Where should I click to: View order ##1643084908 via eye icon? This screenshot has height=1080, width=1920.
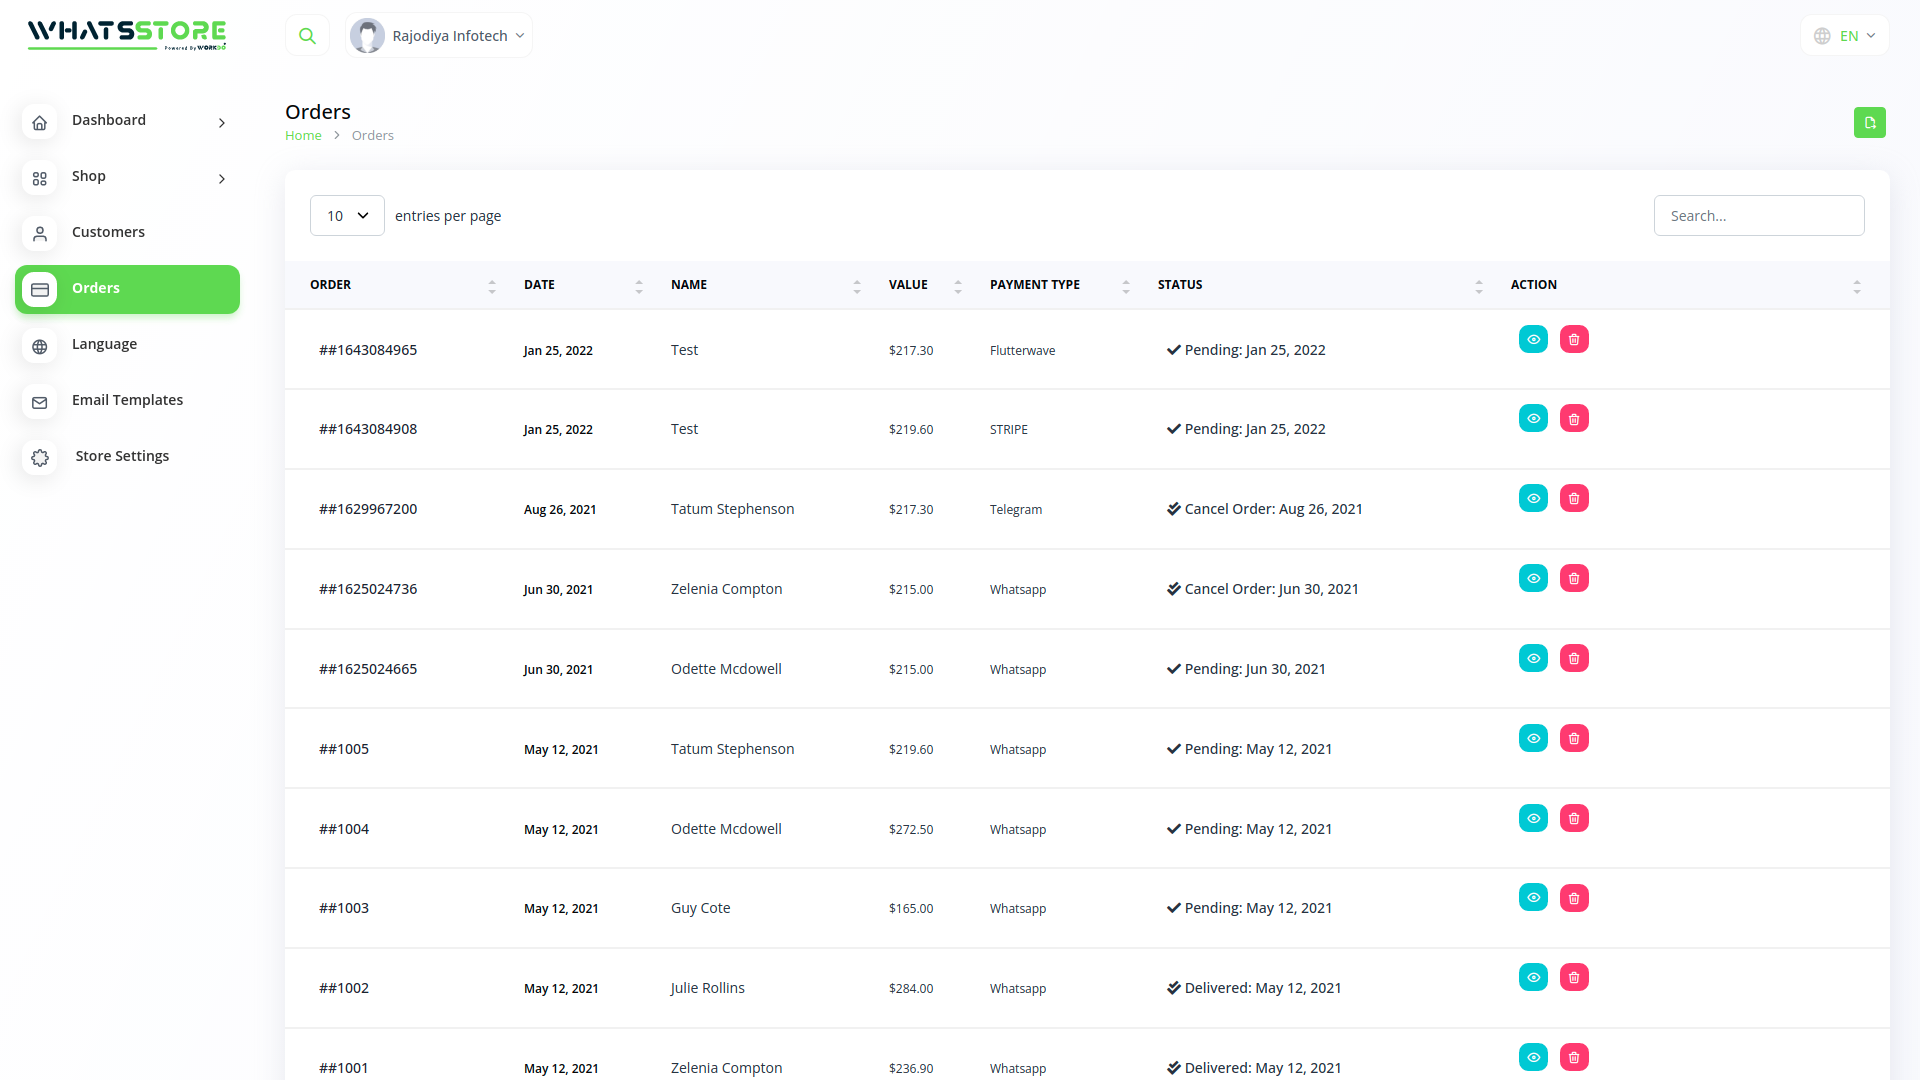point(1533,419)
